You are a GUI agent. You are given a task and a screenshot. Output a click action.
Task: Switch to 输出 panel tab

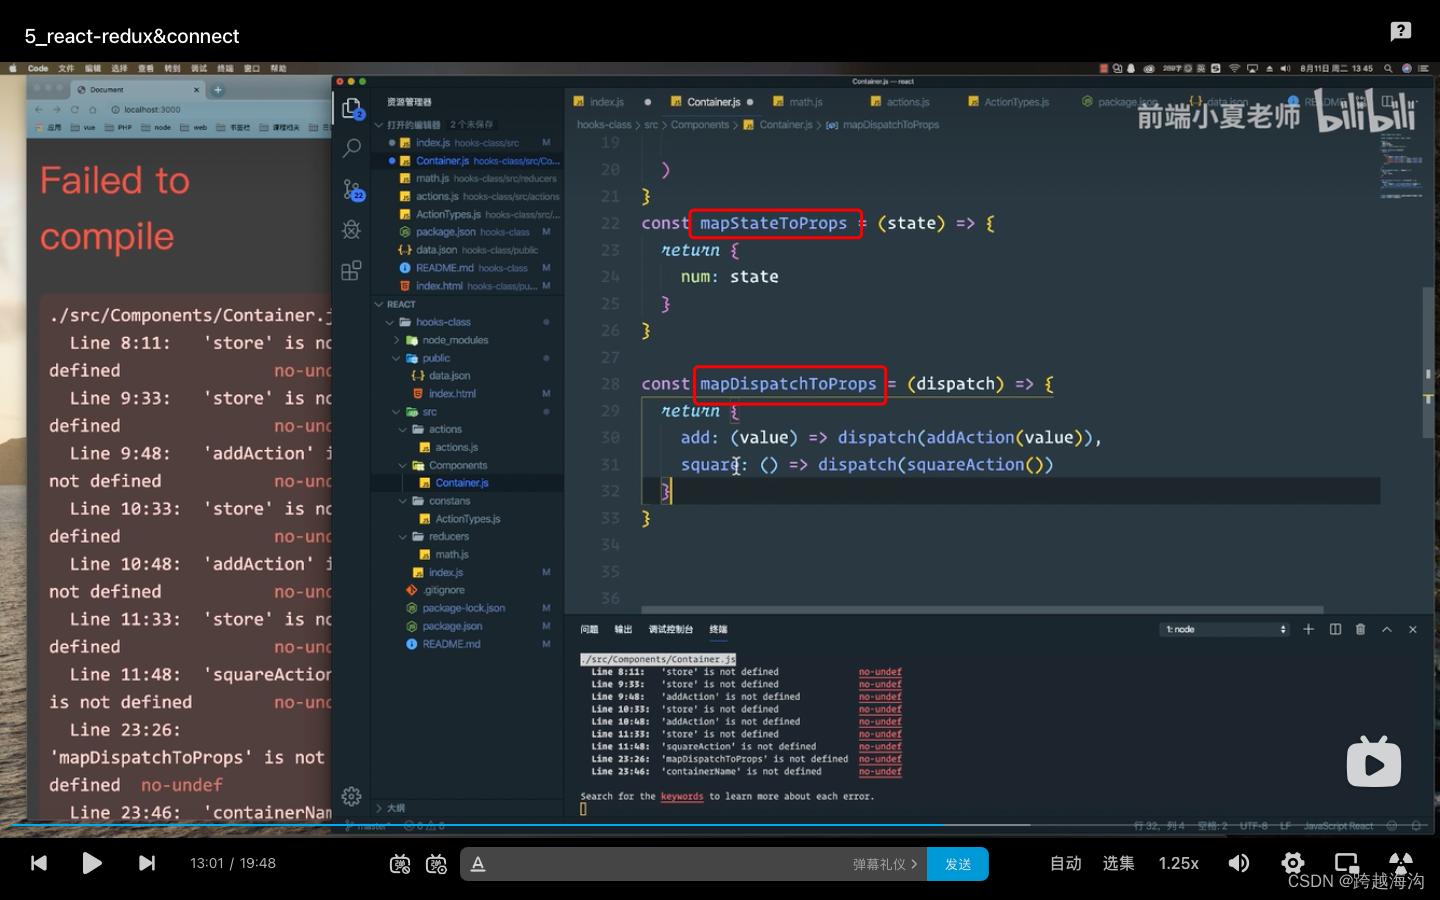623,629
